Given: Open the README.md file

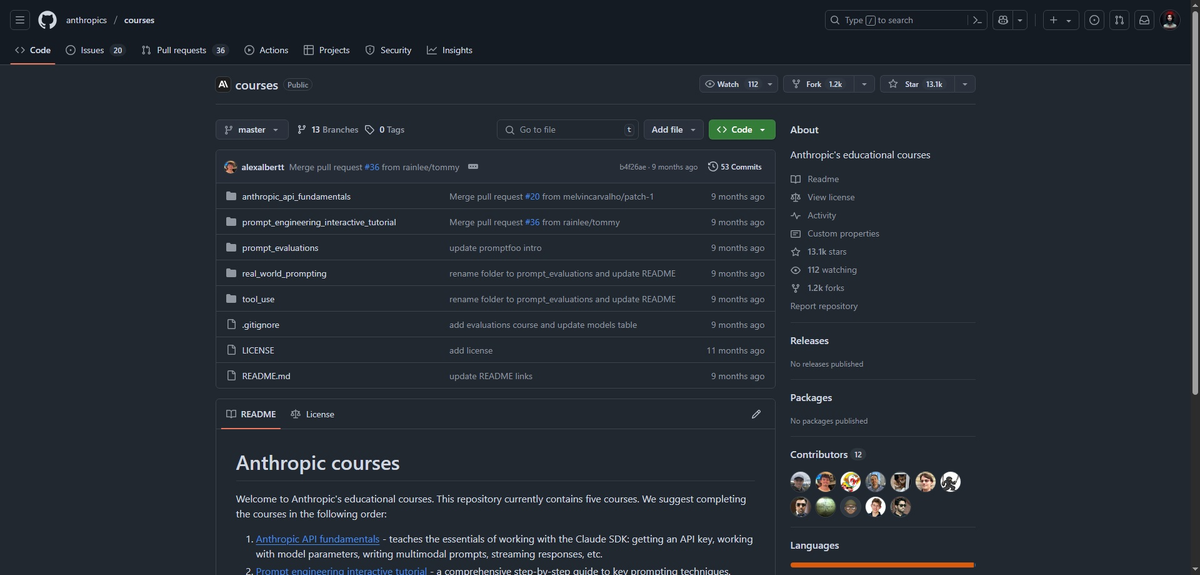Looking at the screenshot, I should (x=266, y=376).
